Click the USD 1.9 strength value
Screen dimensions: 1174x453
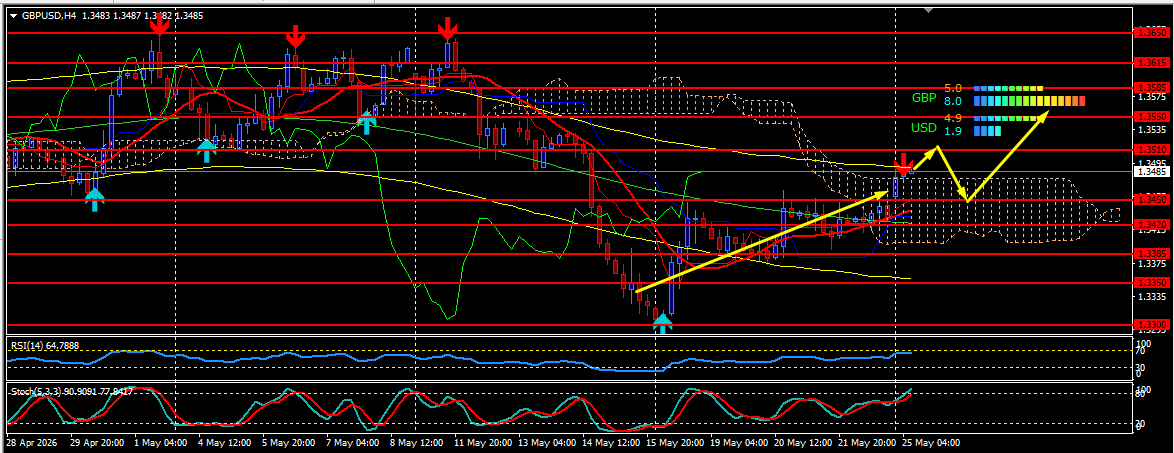point(952,131)
